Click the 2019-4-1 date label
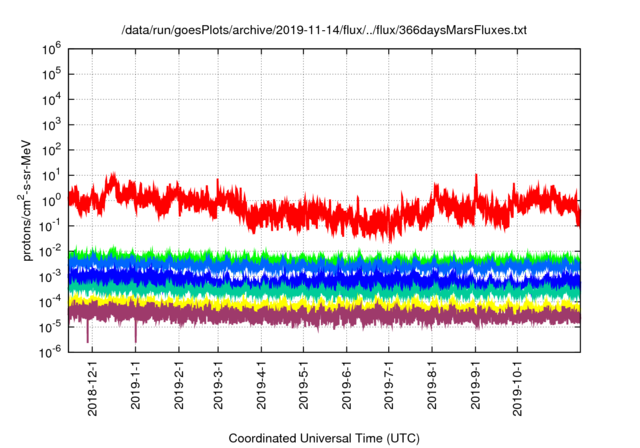This screenshot has height=448, width=640. [261, 385]
